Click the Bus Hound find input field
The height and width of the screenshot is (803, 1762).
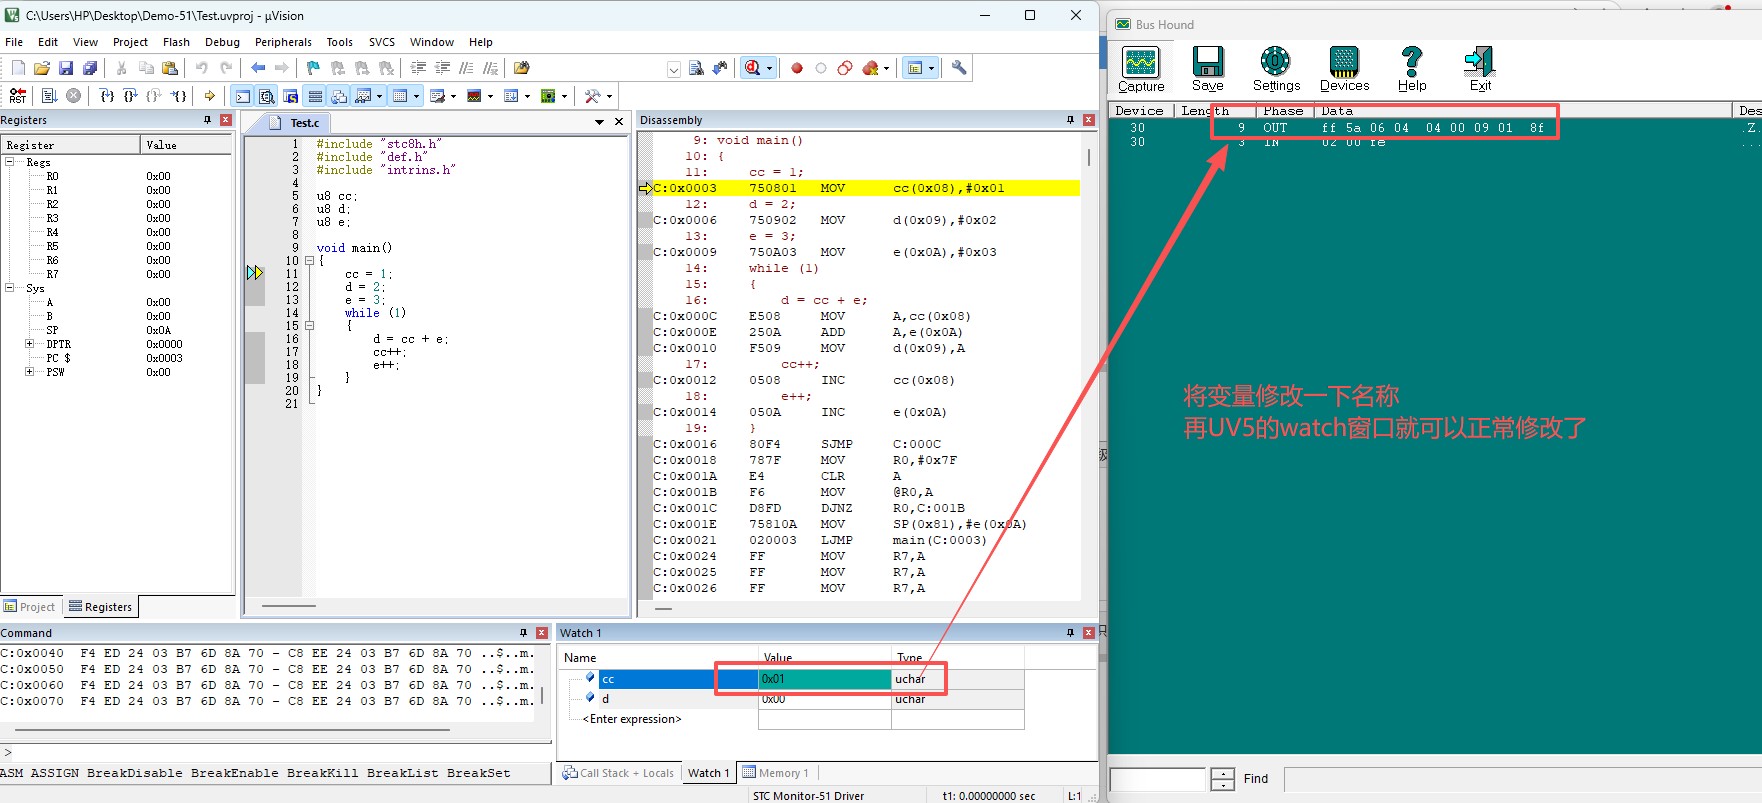point(1158,779)
